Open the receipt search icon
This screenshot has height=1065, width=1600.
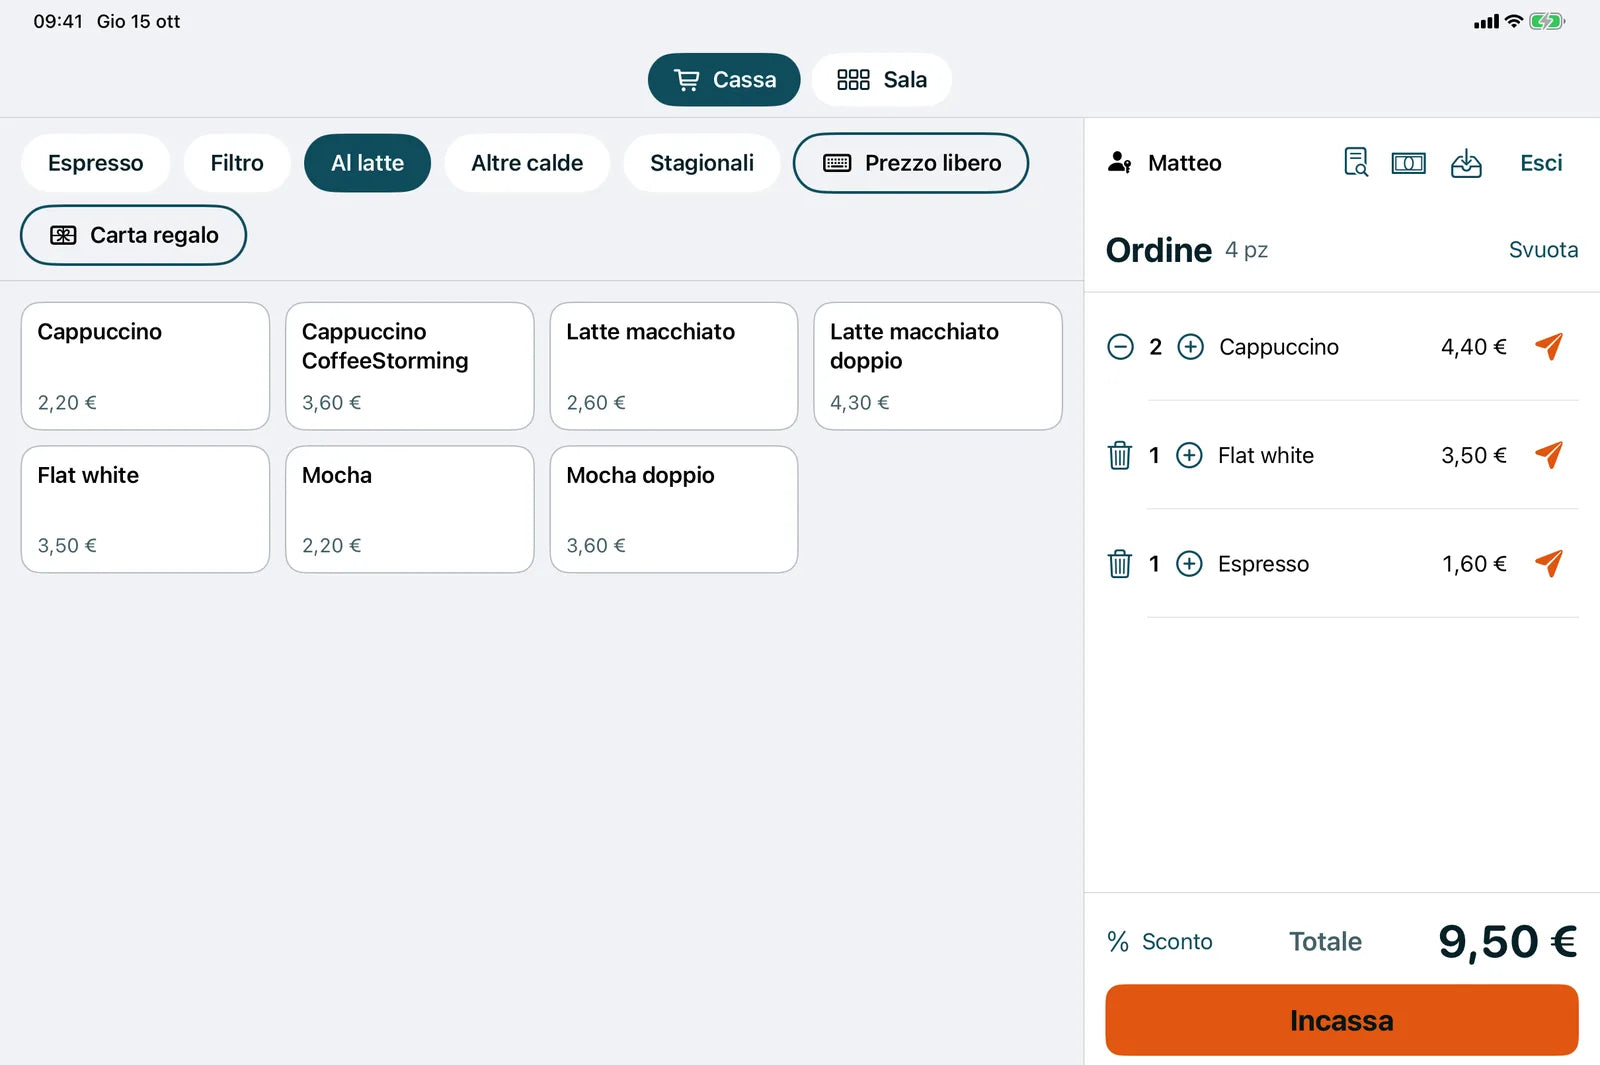[x=1355, y=162]
